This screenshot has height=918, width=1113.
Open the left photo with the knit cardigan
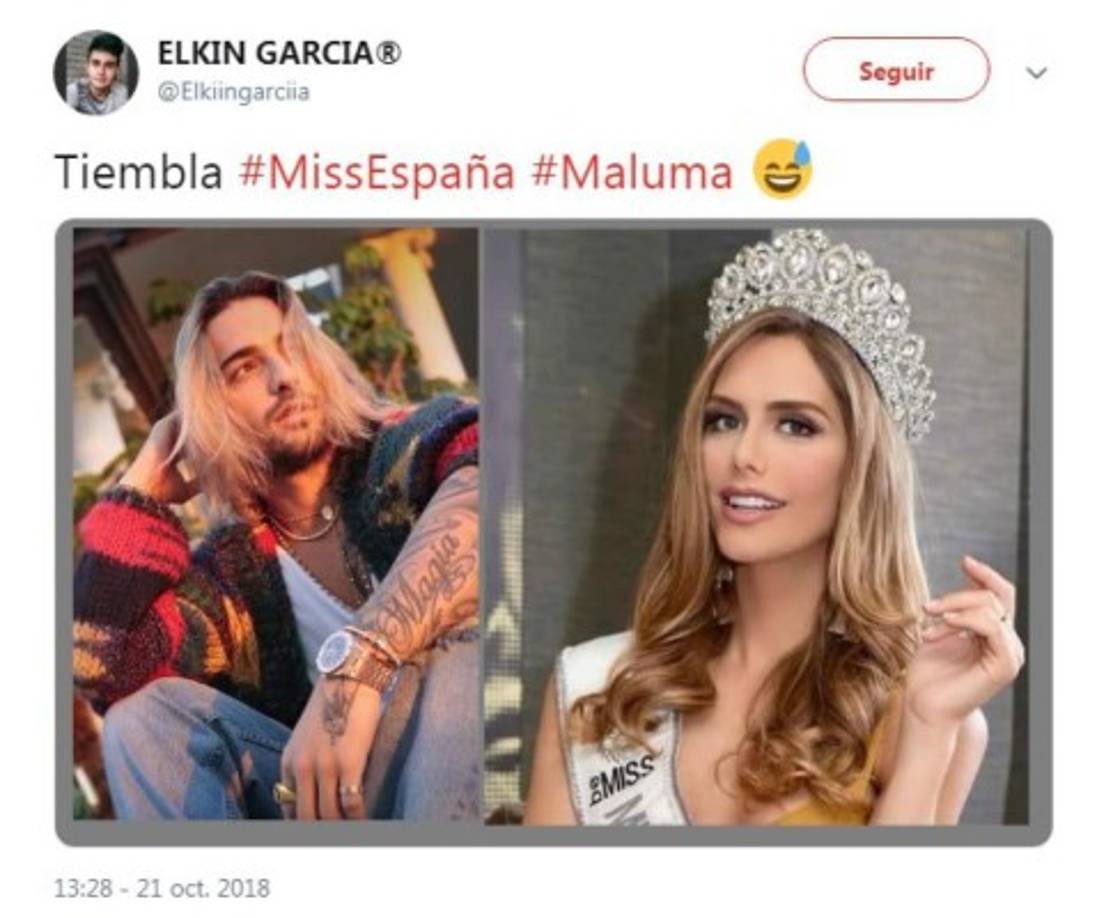[275, 524]
